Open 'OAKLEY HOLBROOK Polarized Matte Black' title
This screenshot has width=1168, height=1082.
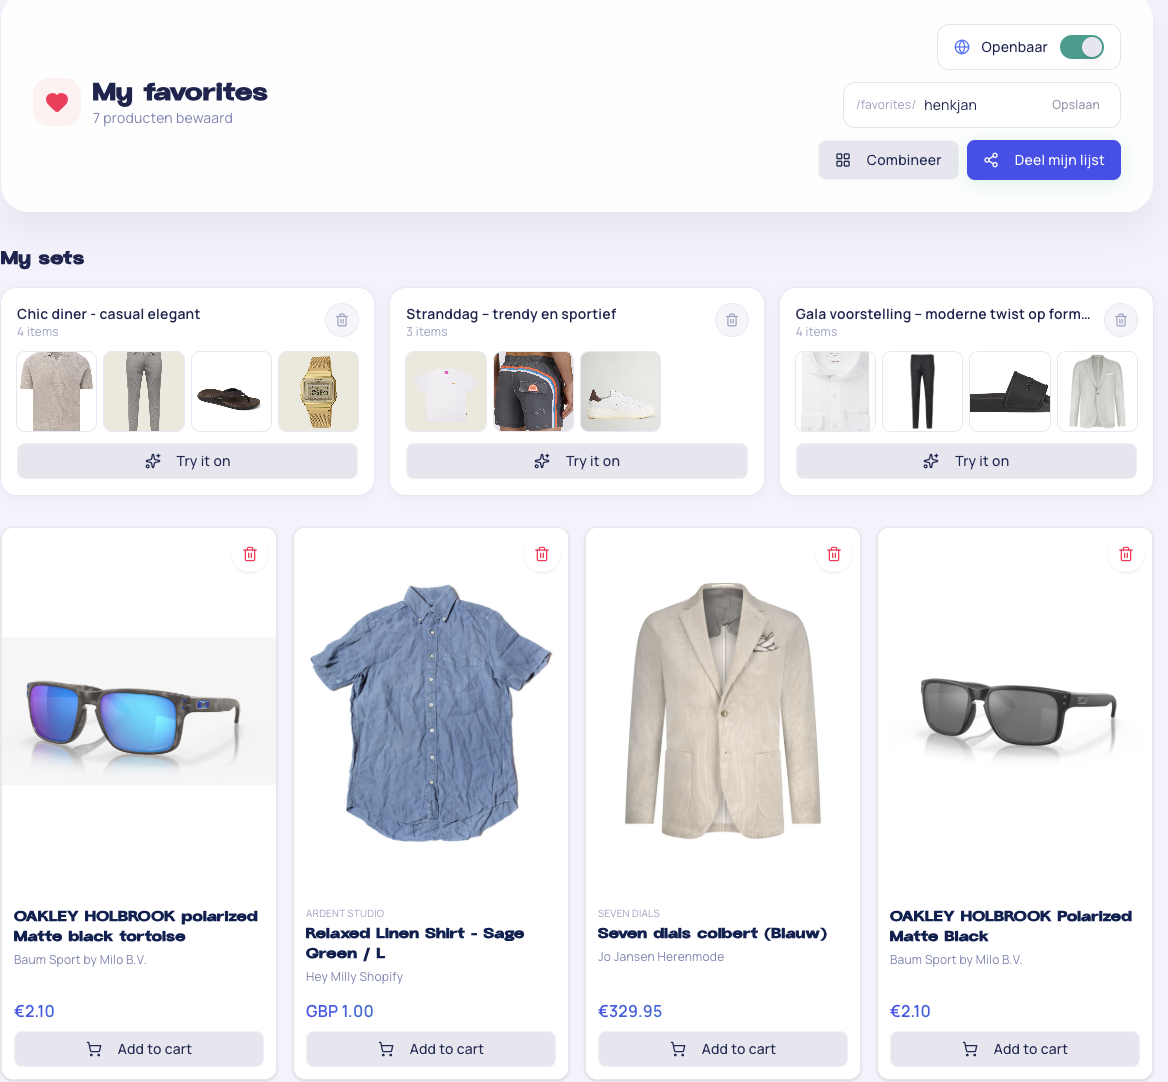click(1011, 926)
